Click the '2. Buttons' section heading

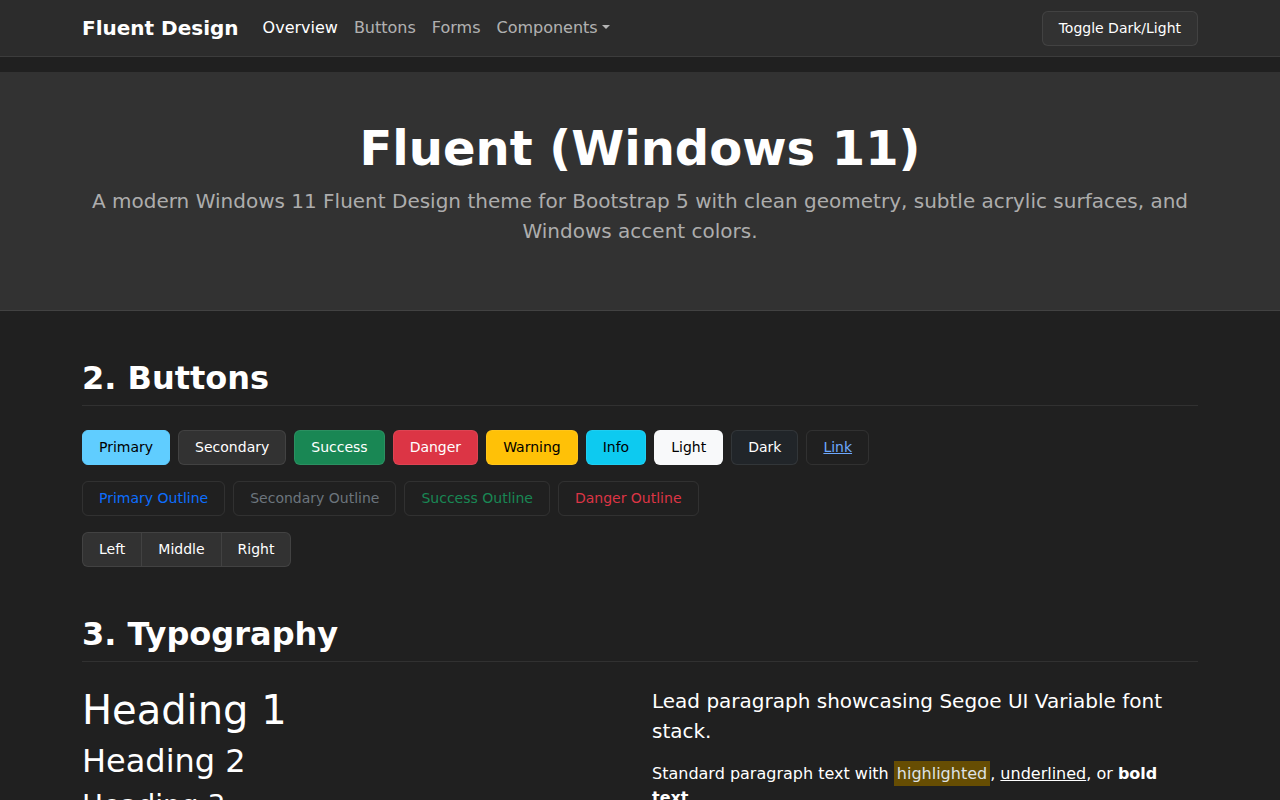175,378
